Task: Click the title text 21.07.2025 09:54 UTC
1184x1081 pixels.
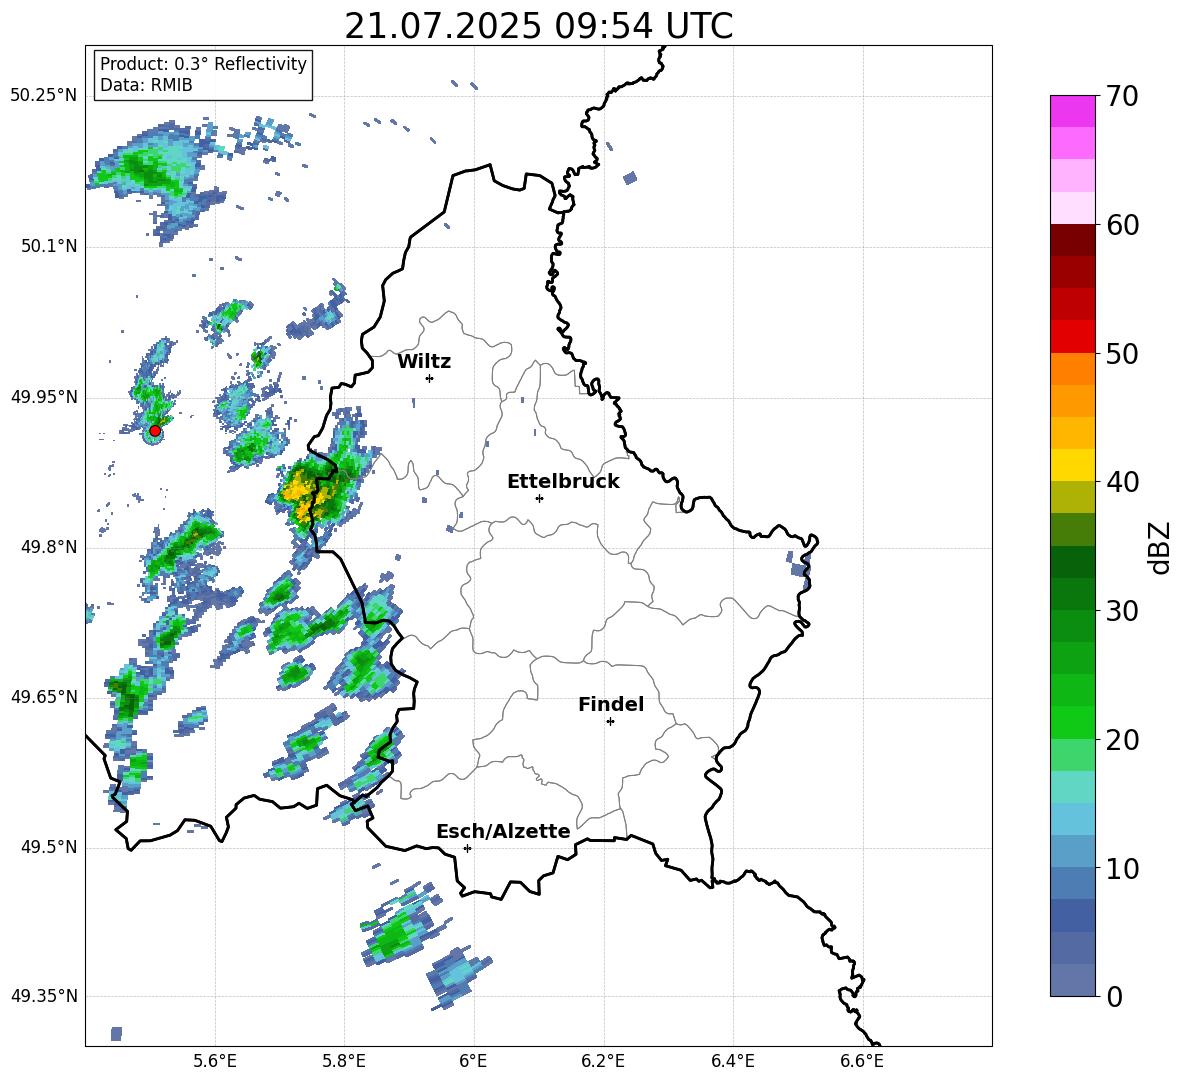Action: 538,26
